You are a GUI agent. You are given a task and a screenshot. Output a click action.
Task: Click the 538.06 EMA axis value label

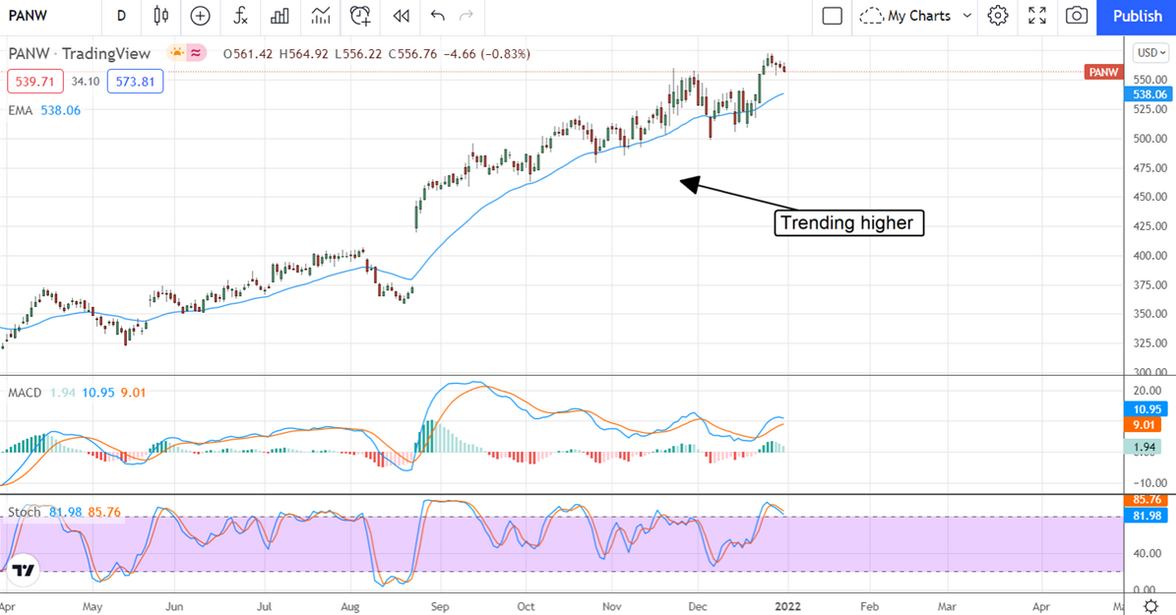click(x=1149, y=94)
